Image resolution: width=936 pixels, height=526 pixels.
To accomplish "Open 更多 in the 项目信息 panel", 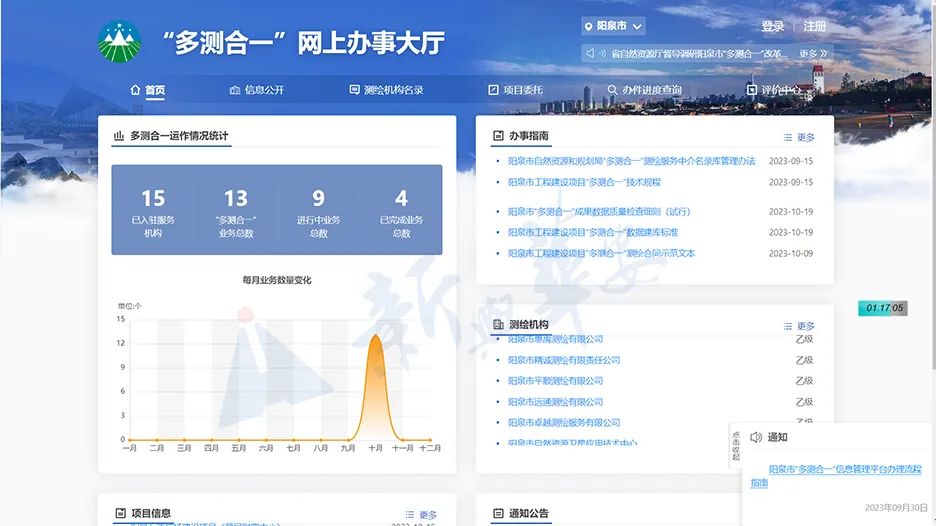I will pos(428,515).
